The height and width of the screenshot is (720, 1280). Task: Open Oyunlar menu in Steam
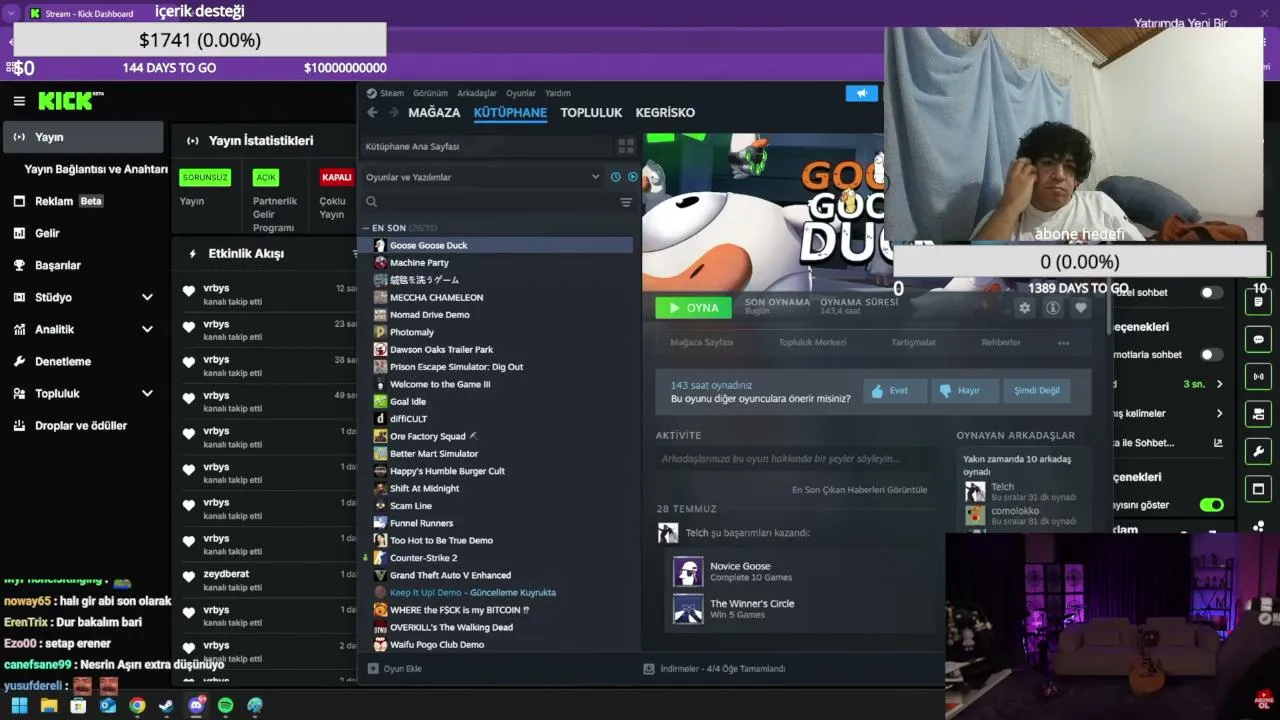pos(521,93)
